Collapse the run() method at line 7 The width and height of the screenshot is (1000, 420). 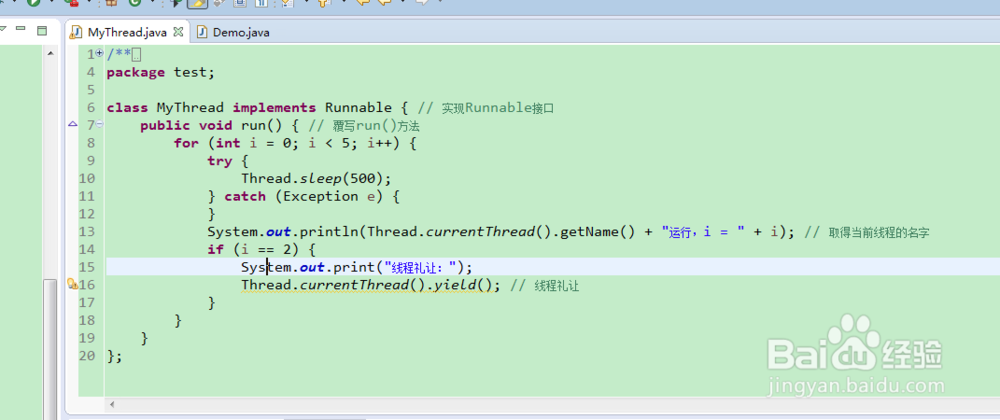[x=99, y=124]
